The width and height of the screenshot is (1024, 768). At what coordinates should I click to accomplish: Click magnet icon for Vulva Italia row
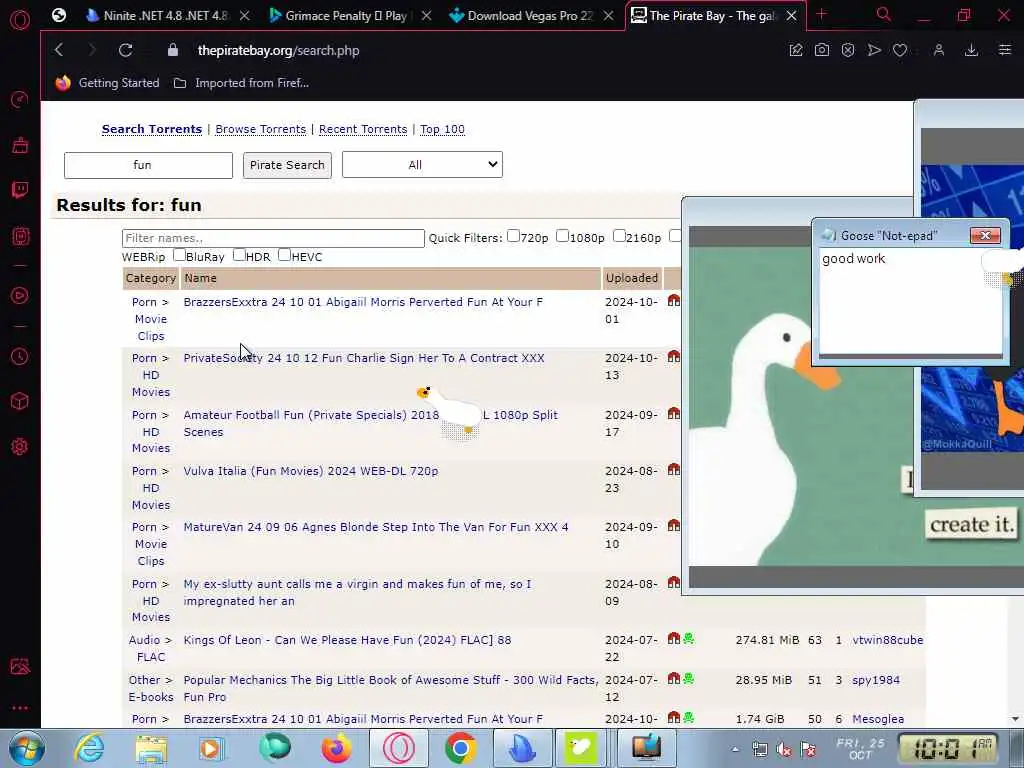pyautogui.click(x=673, y=470)
